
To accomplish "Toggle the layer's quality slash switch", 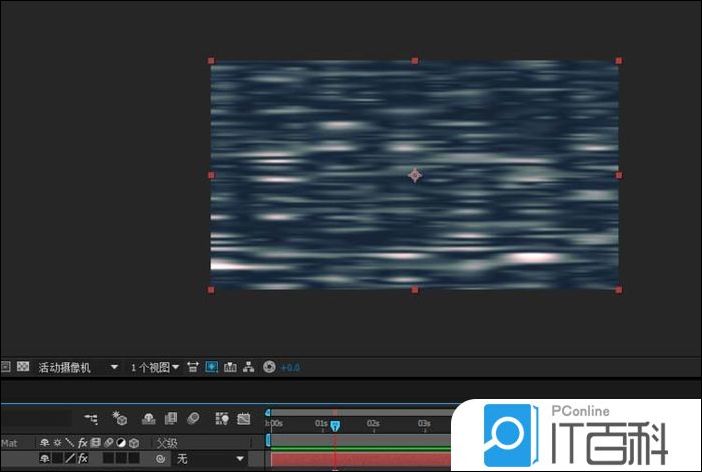I will pyautogui.click(x=70, y=458).
